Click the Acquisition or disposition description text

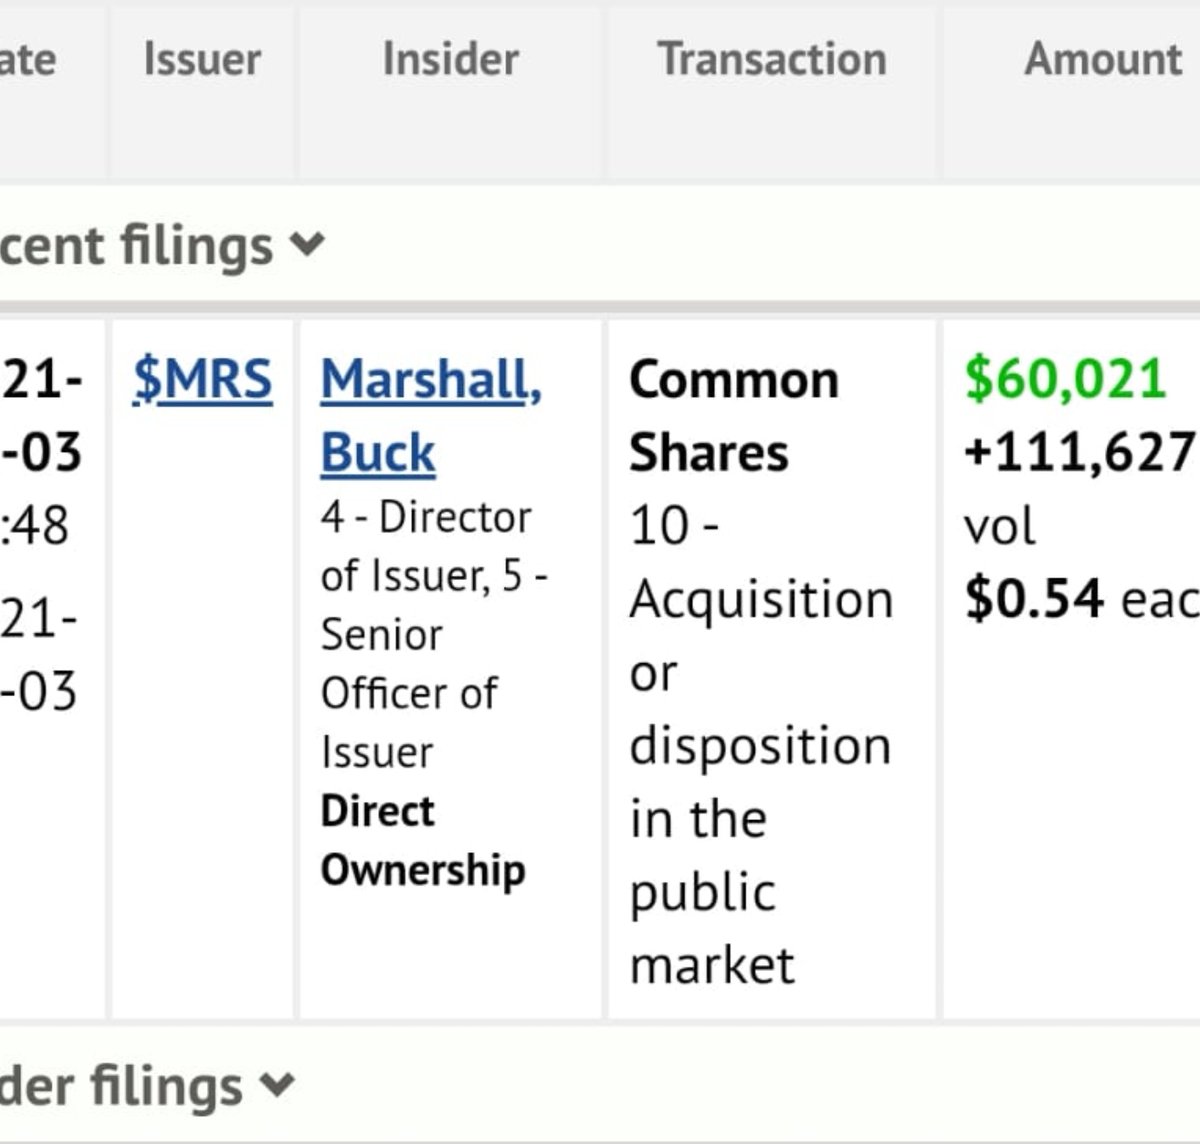pos(761,782)
